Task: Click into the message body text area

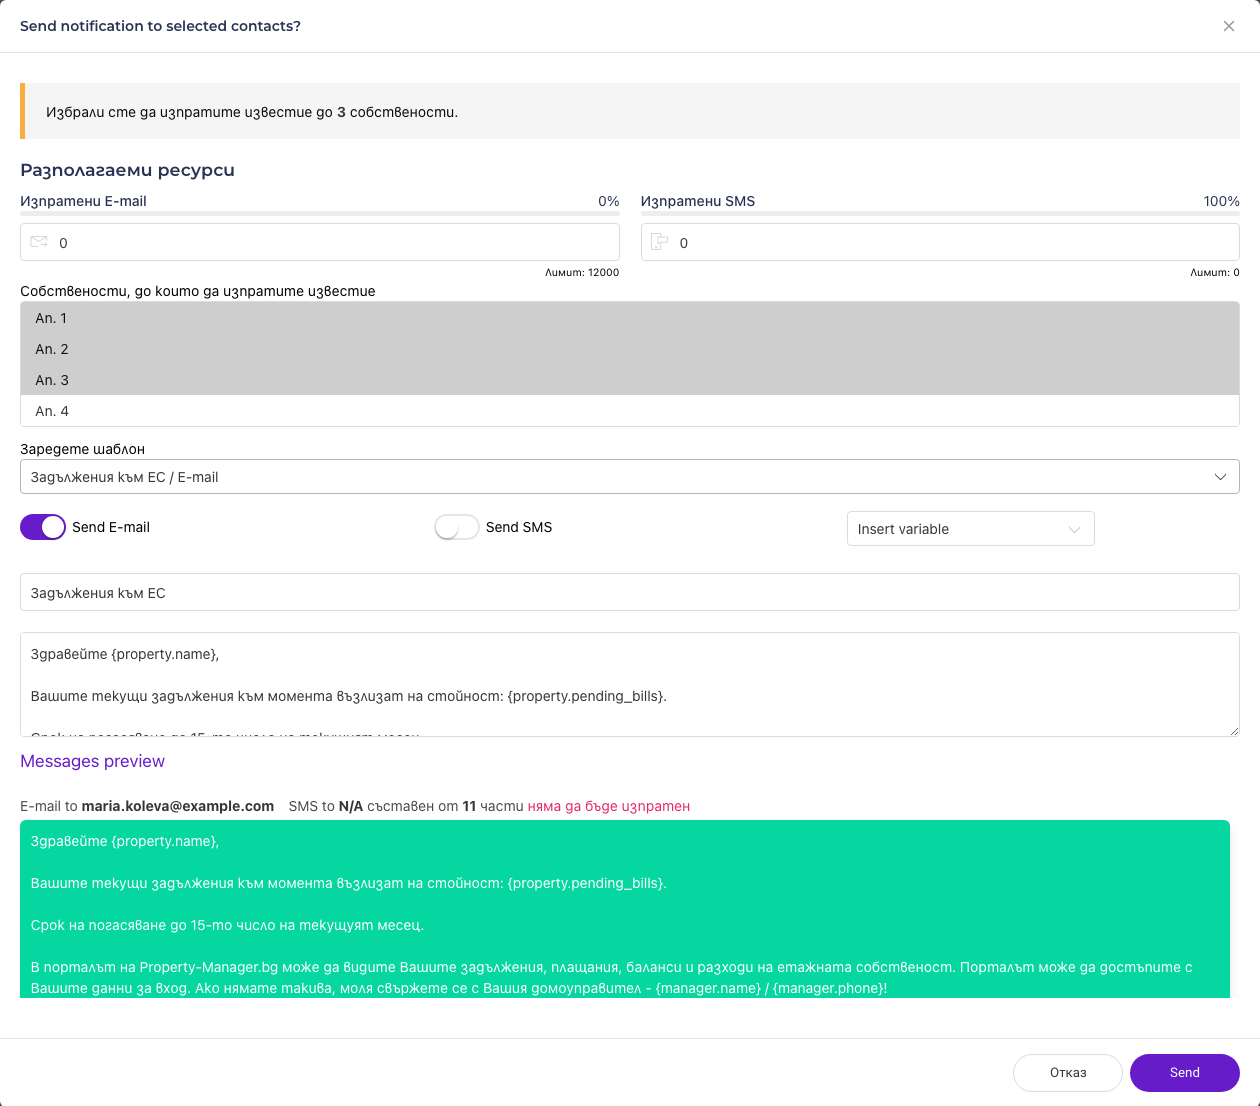Action: point(630,684)
